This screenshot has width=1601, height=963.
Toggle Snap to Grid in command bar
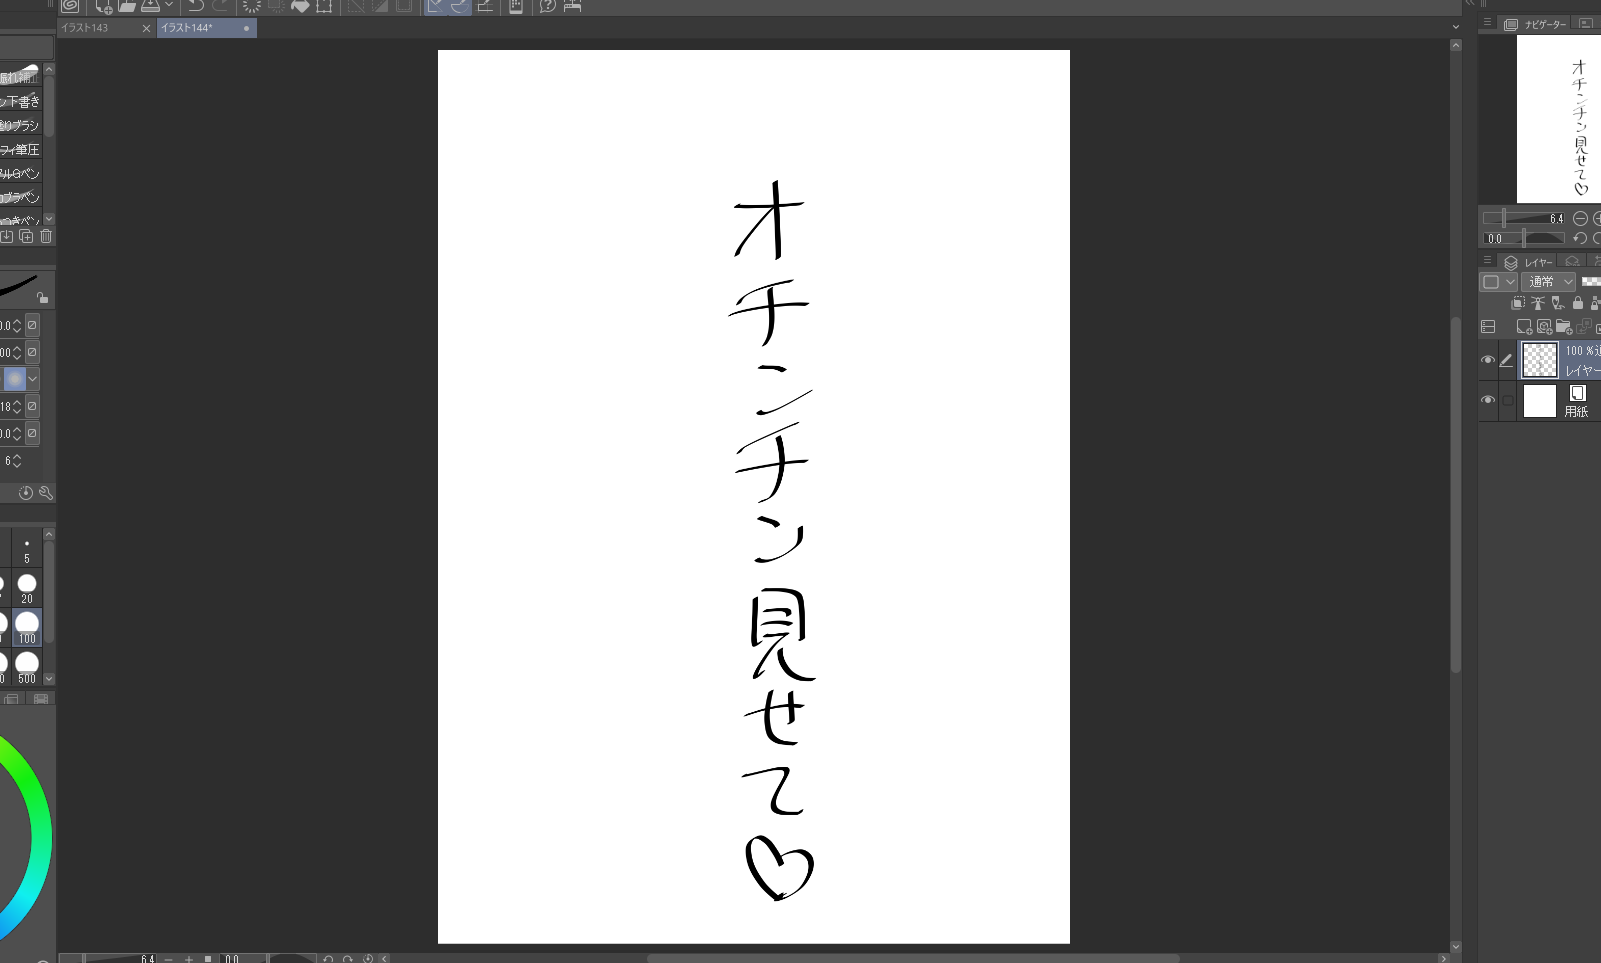tap(484, 6)
